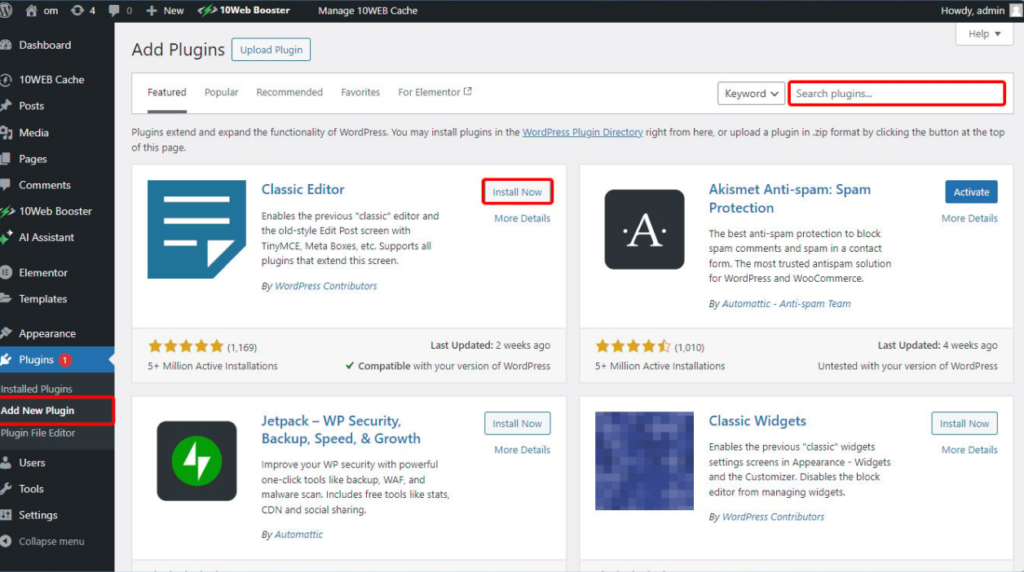
Task: Expand the Help dropdown tab
Action: (x=984, y=34)
